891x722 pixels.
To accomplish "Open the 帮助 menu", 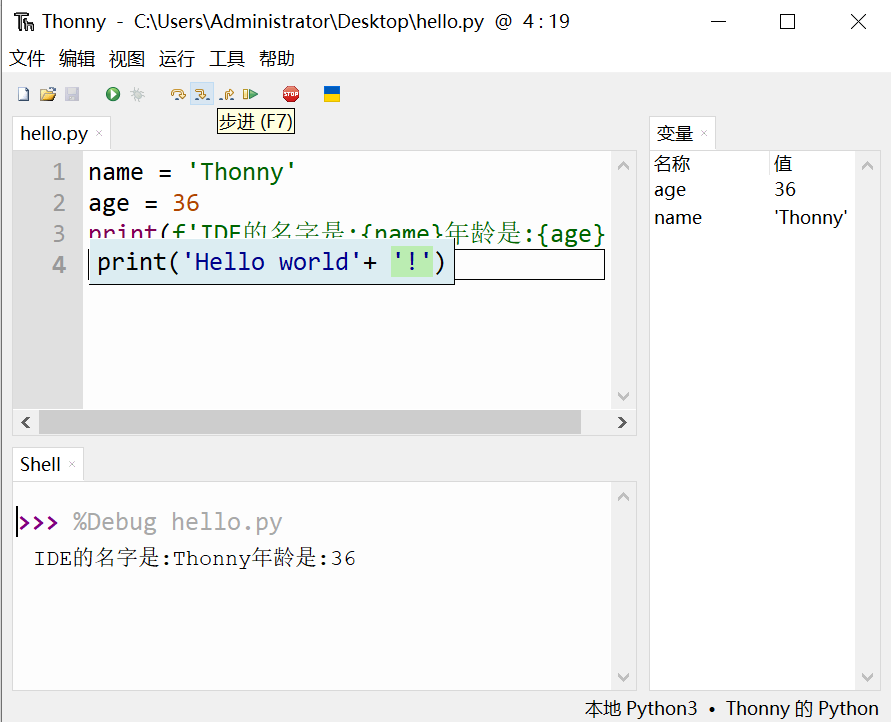I will [x=277, y=58].
